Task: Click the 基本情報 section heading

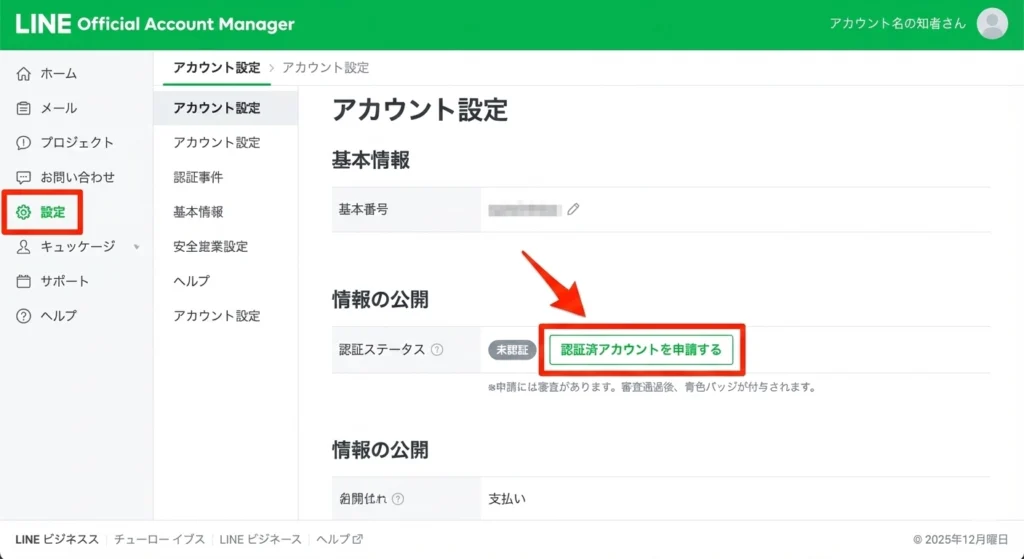Action: point(371,160)
